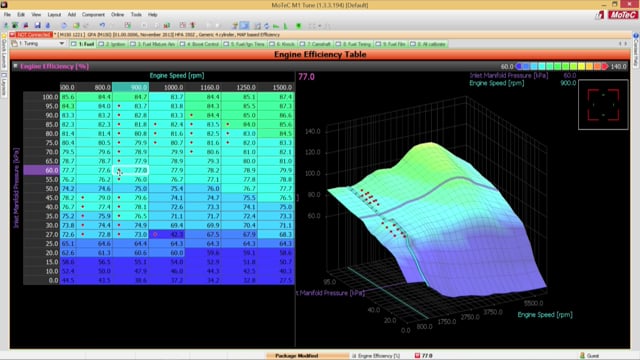Click the green vertical bar toolbar icon
This screenshot has width=640, height=360.
[x=286, y=26]
